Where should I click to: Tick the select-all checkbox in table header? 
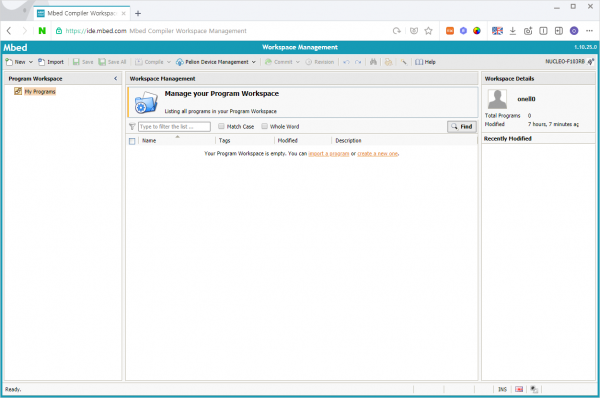click(132, 141)
